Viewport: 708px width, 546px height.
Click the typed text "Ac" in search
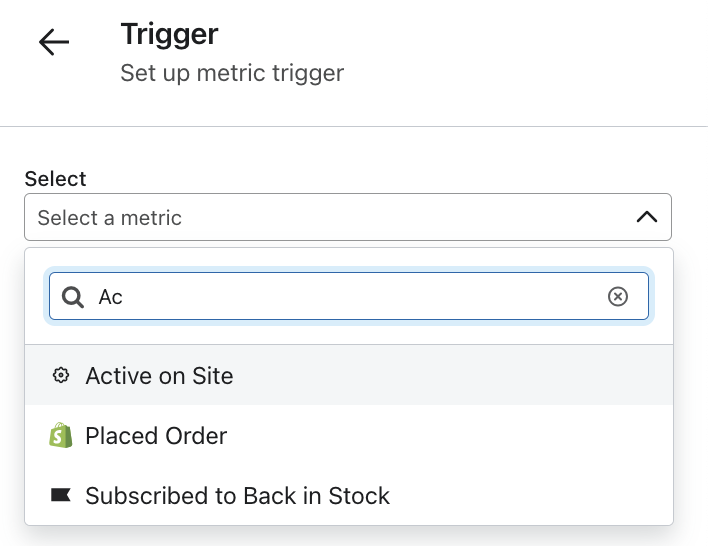(x=110, y=297)
